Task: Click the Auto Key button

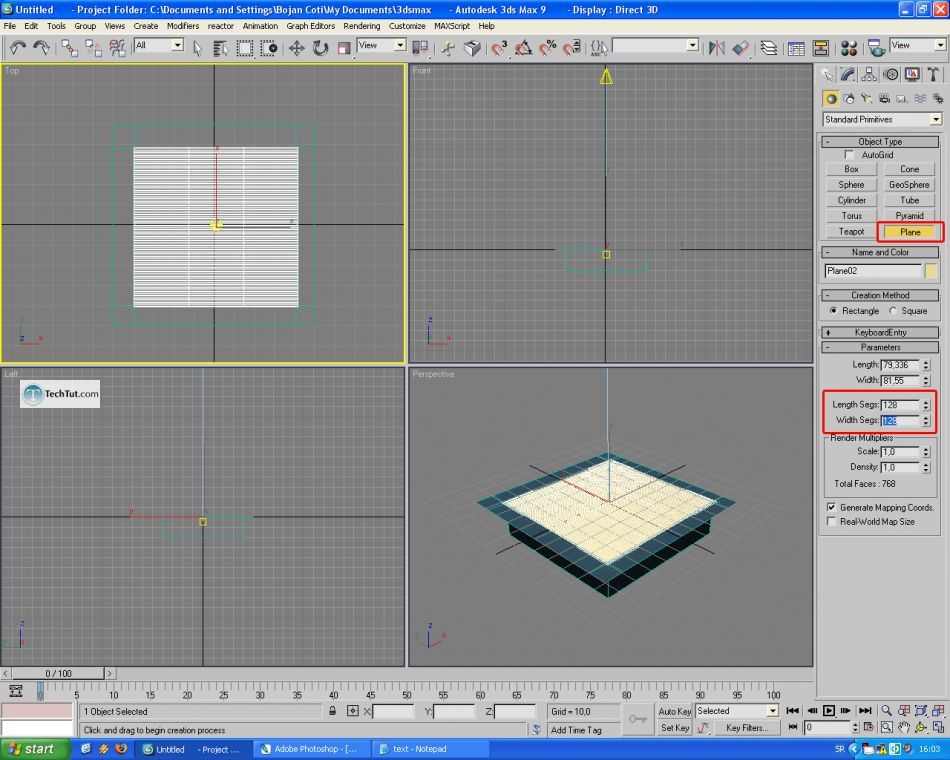Action: coord(675,711)
